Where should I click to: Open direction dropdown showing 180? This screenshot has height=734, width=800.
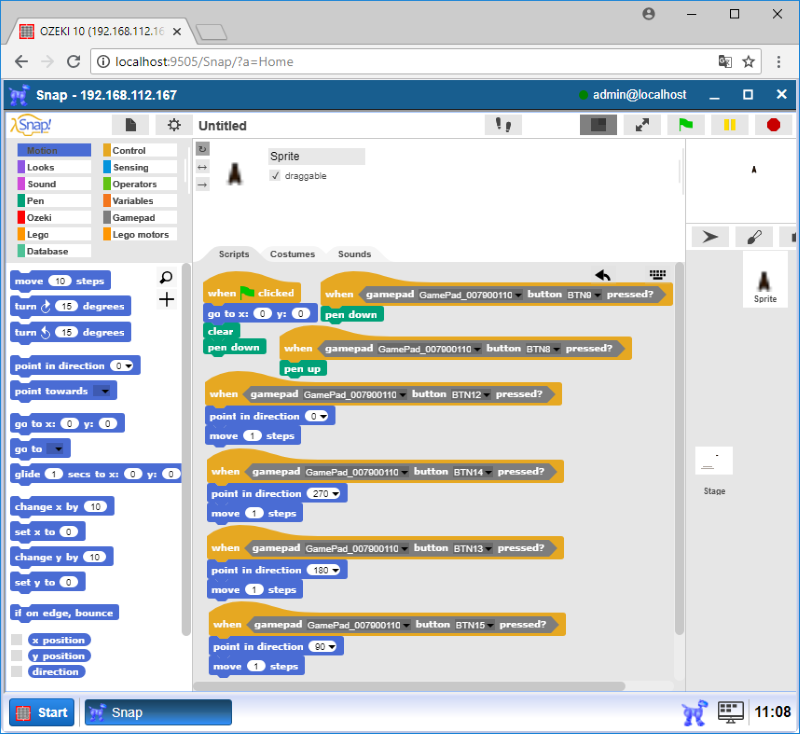click(x=335, y=570)
